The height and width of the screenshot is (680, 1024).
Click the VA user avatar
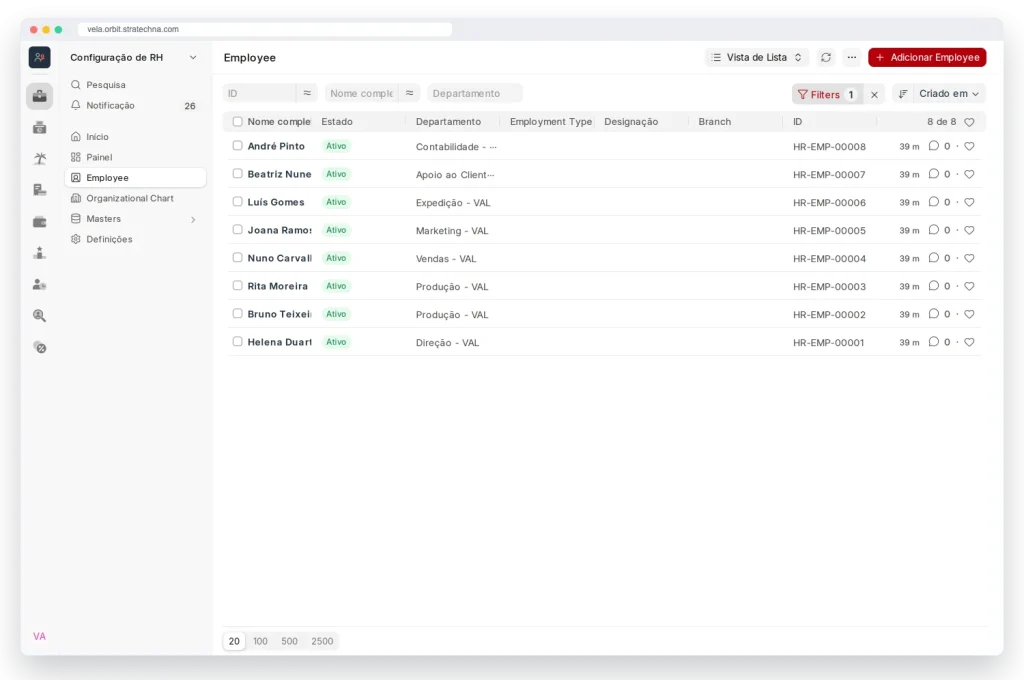click(x=39, y=636)
